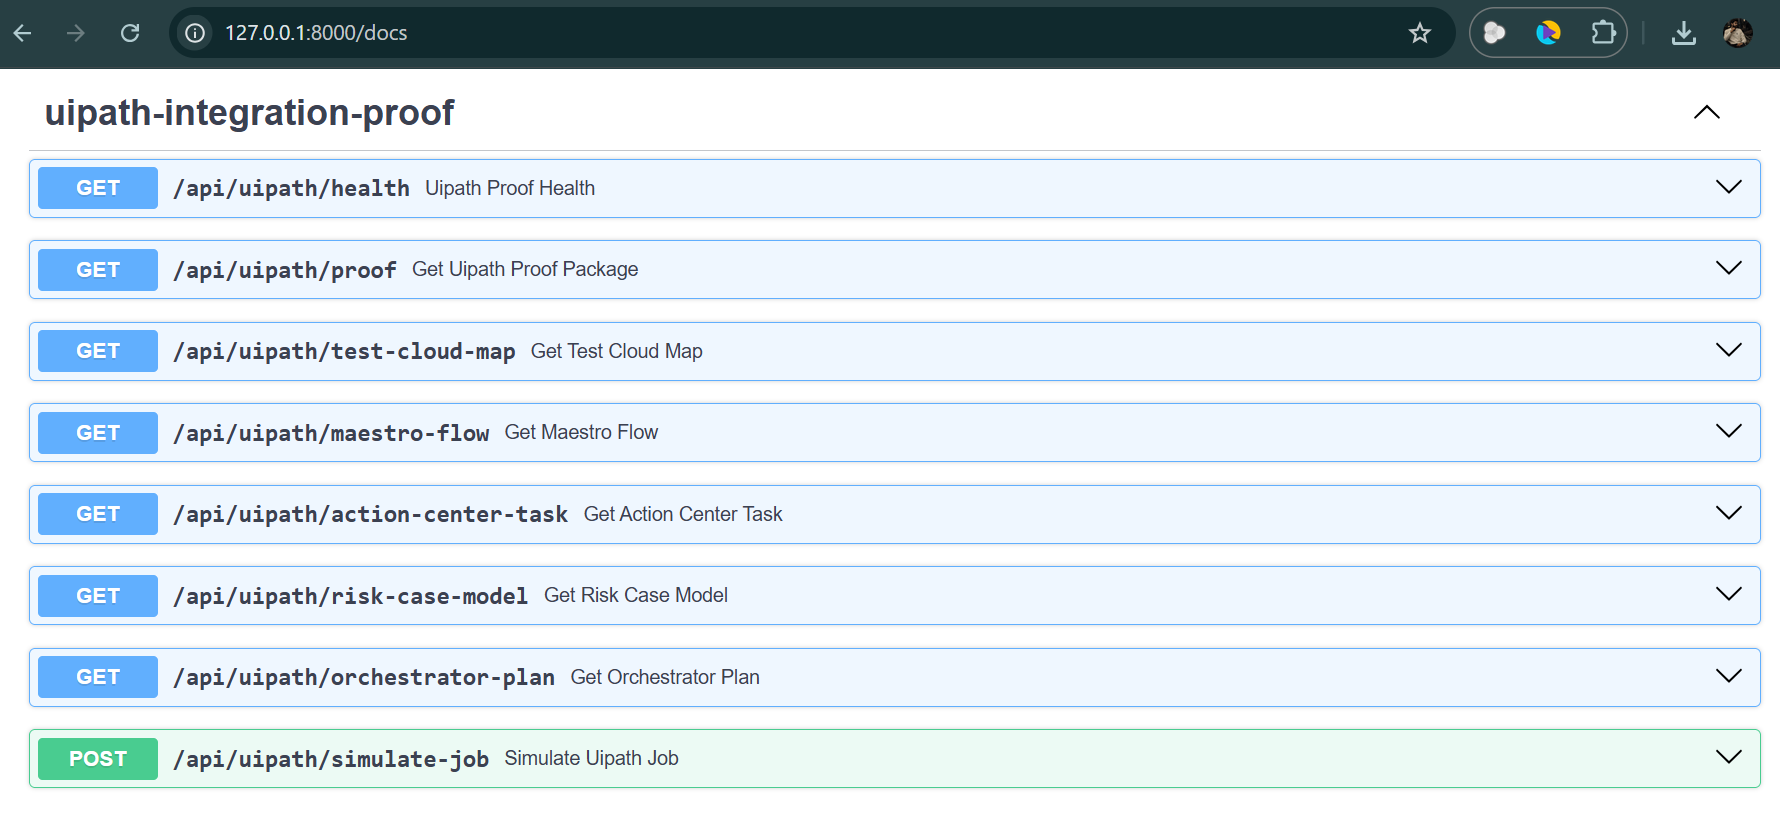Bookmark this page with the star icon
The width and height of the screenshot is (1780, 814).
click(1420, 33)
